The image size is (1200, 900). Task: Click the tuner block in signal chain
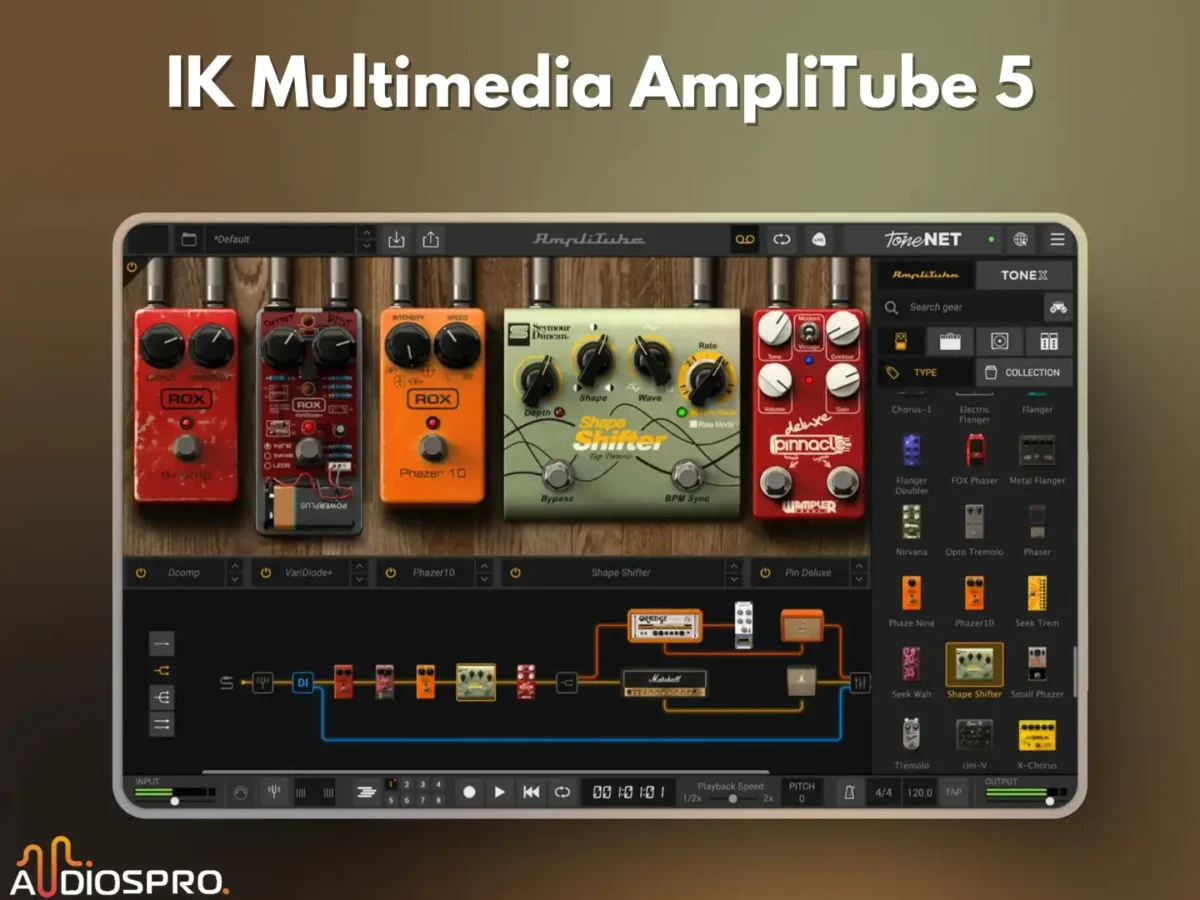(263, 683)
